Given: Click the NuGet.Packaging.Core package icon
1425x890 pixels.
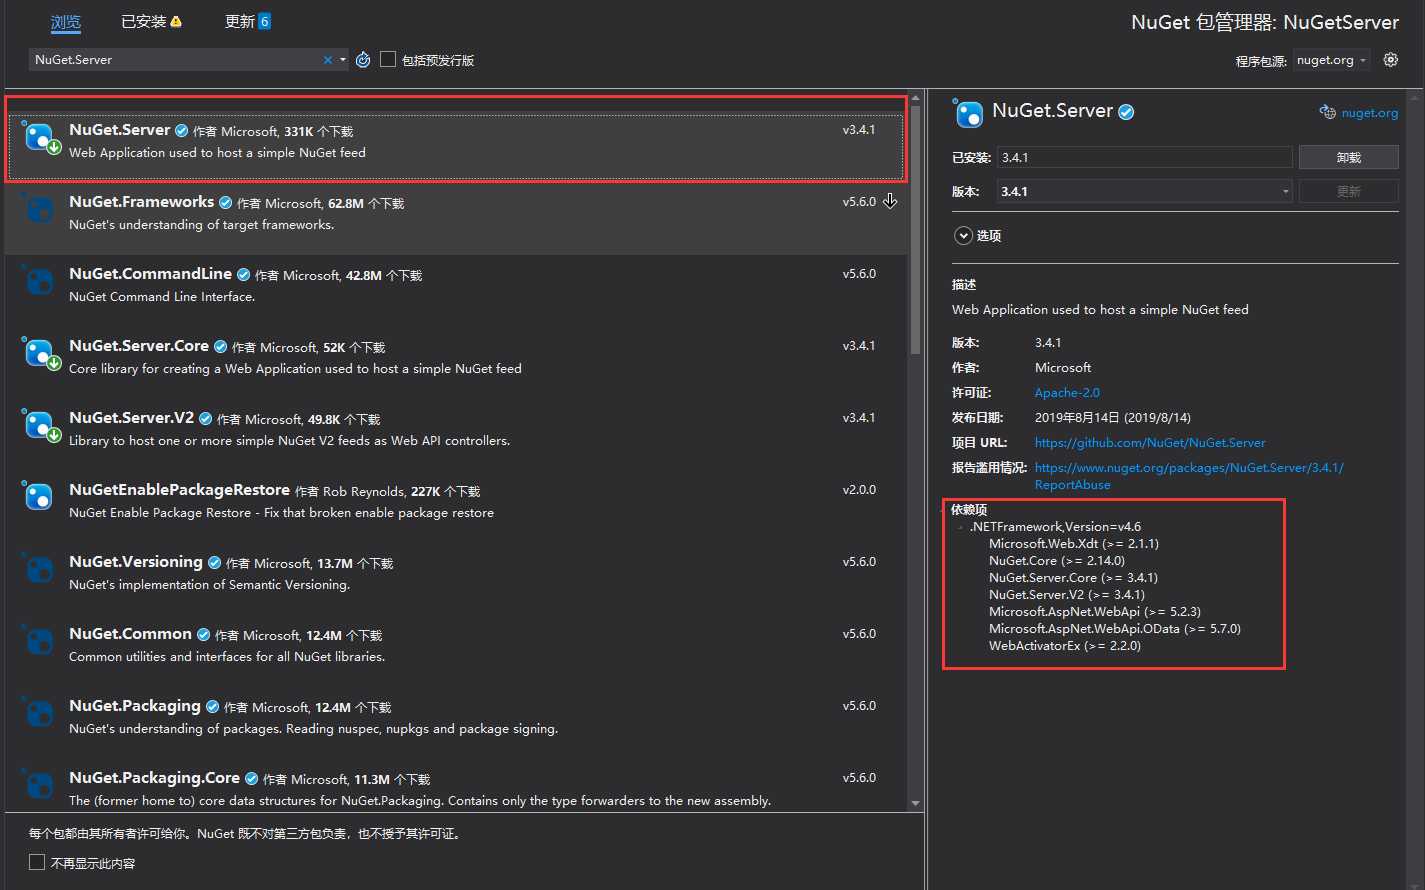Looking at the screenshot, I should [x=39, y=785].
